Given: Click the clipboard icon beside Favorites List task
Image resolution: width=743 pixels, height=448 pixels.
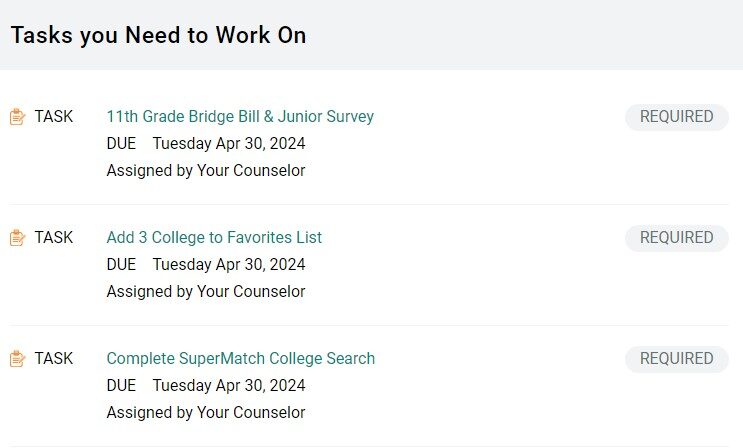Looking at the screenshot, I should pos(18,238).
